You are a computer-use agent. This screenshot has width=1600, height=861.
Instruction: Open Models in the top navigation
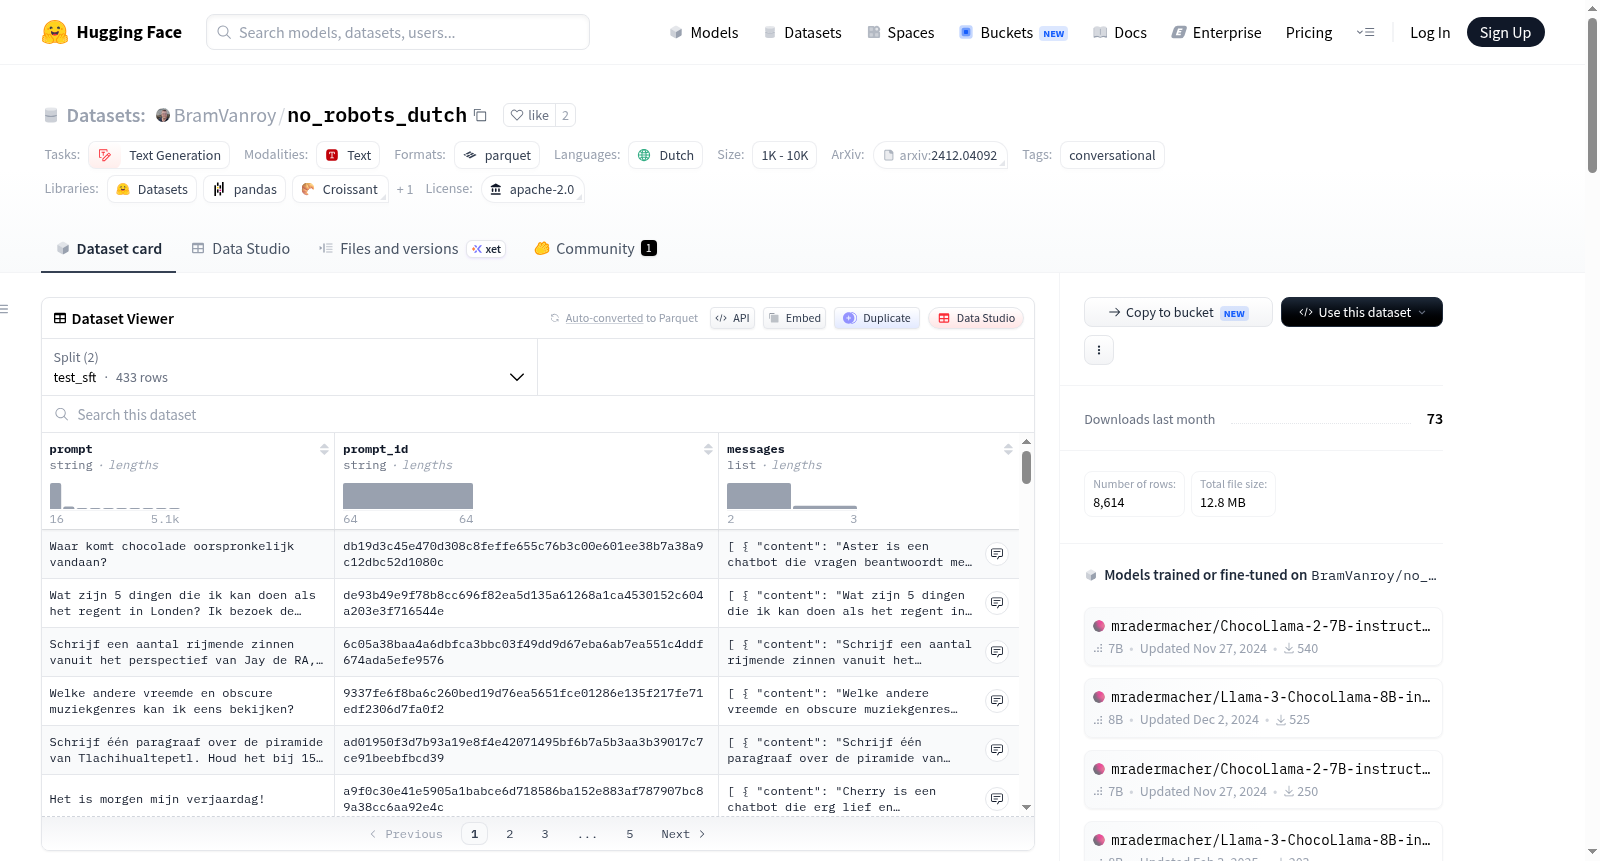[x=704, y=33]
